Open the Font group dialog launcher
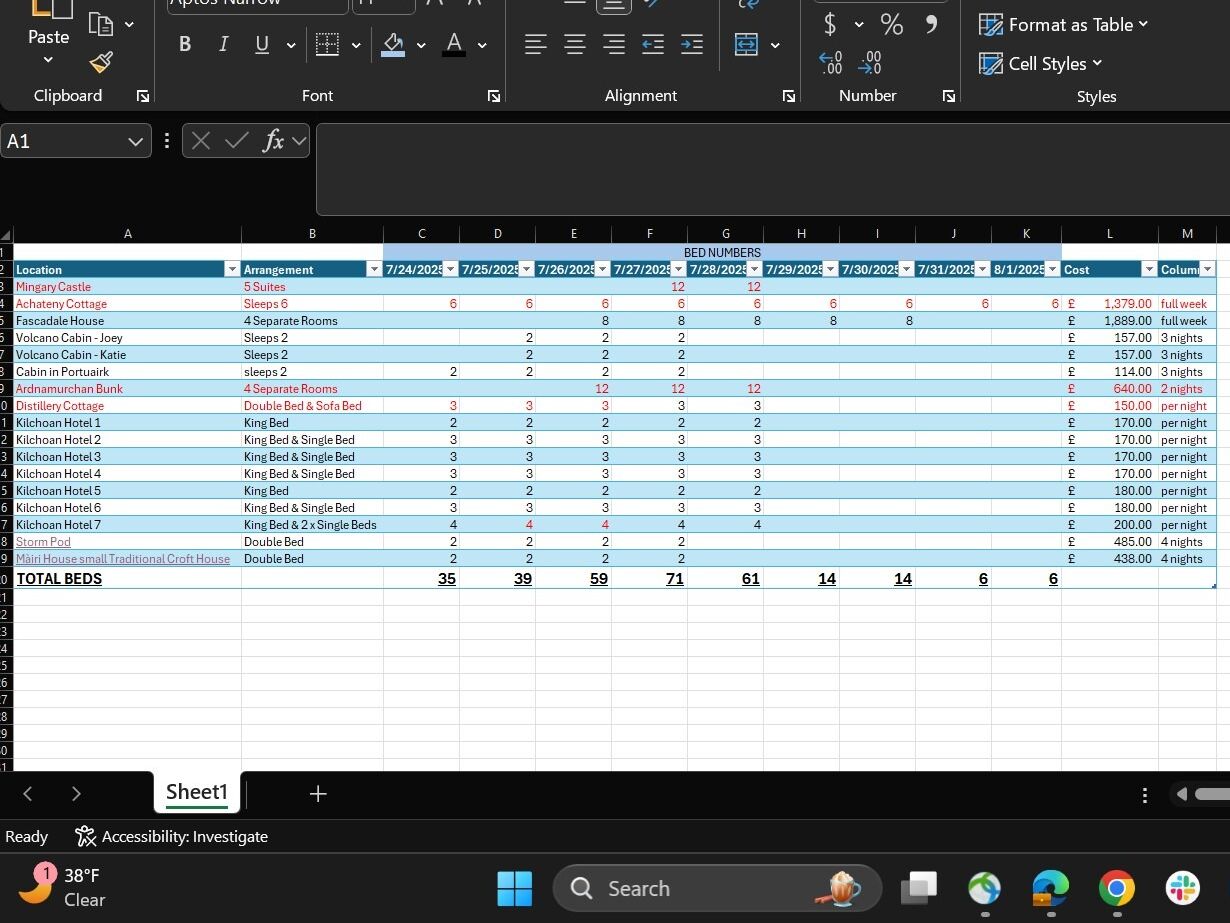This screenshot has height=923, width=1230. coord(494,96)
